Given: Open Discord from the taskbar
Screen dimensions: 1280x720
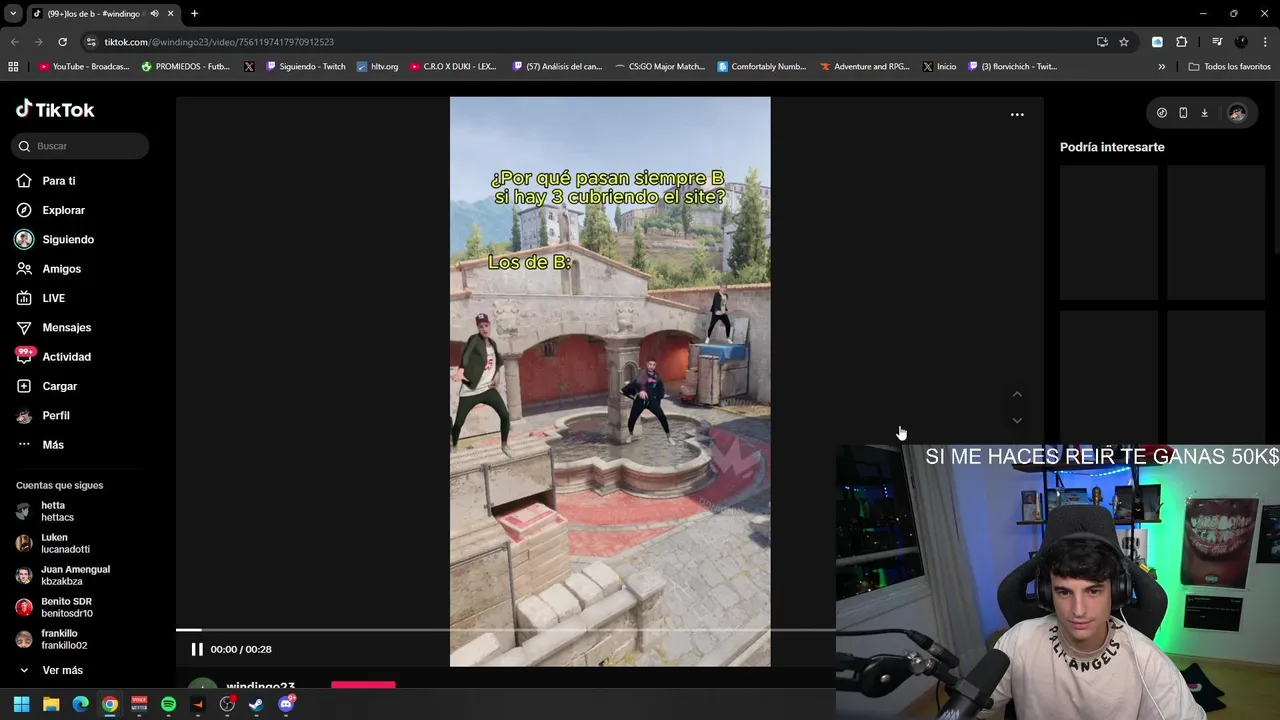Looking at the screenshot, I should click(286, 704).
